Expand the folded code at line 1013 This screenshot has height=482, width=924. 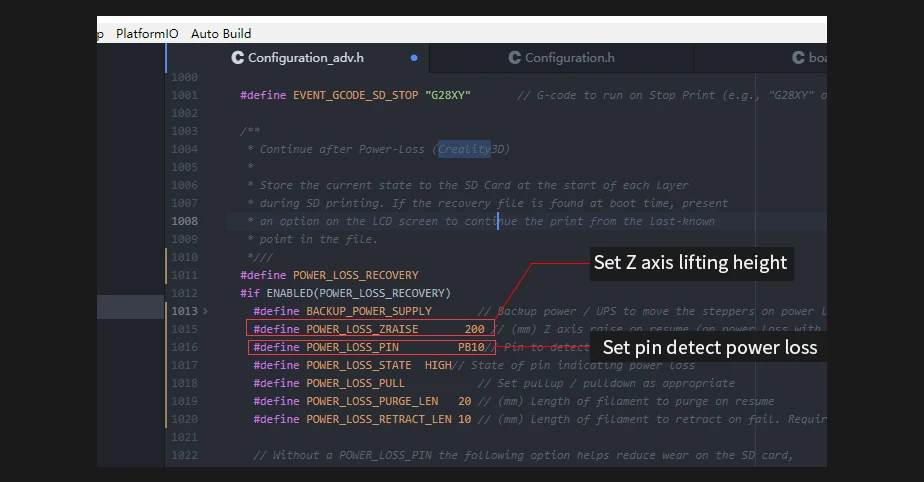pos(205,311)
